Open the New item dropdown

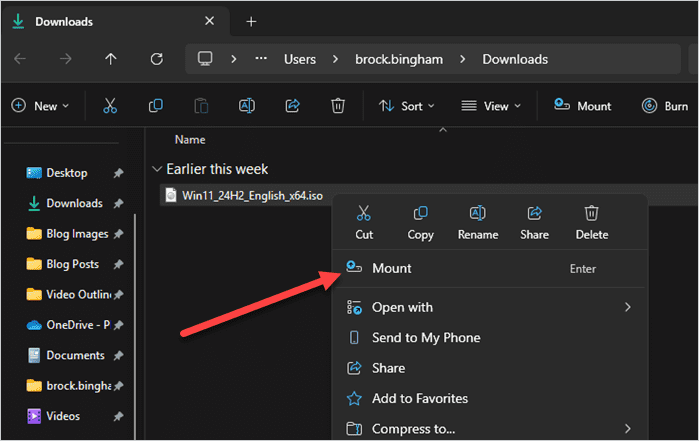pos(40,106)
